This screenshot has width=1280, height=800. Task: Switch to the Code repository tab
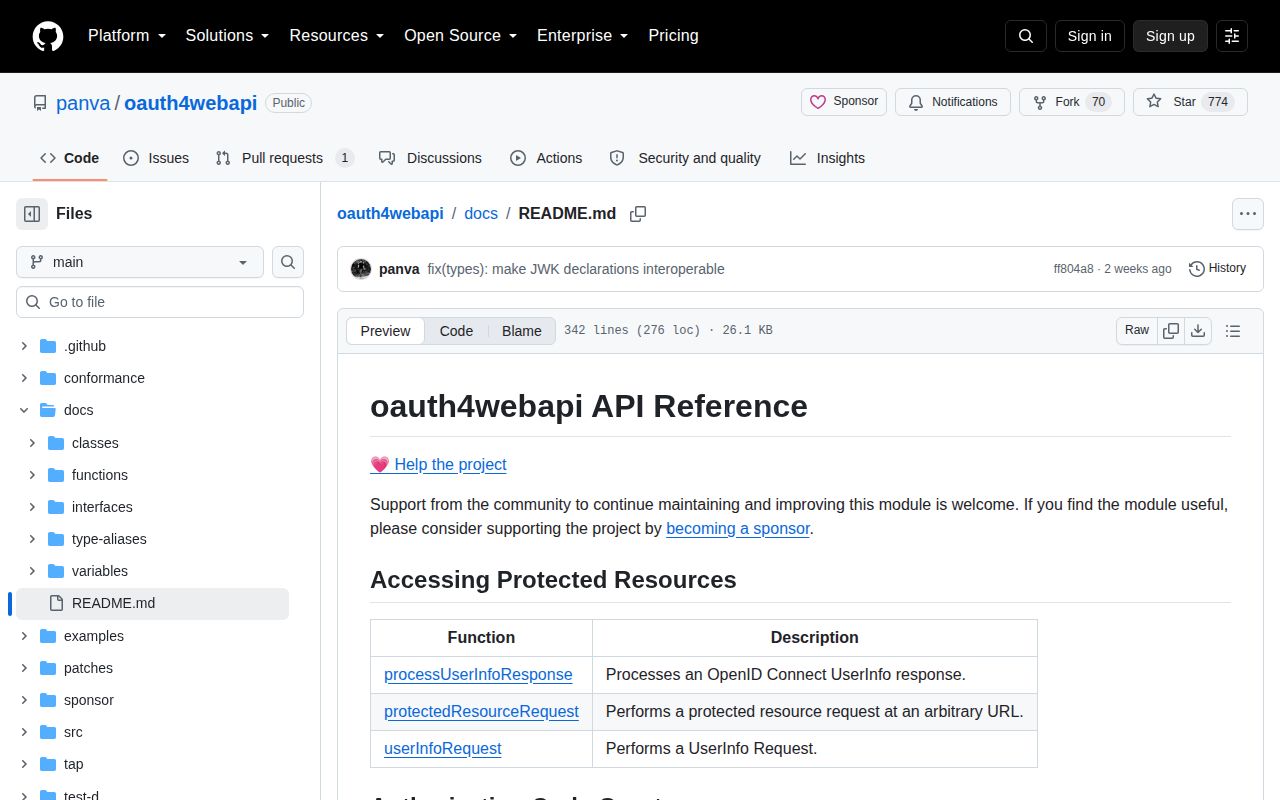click(69, 158)
